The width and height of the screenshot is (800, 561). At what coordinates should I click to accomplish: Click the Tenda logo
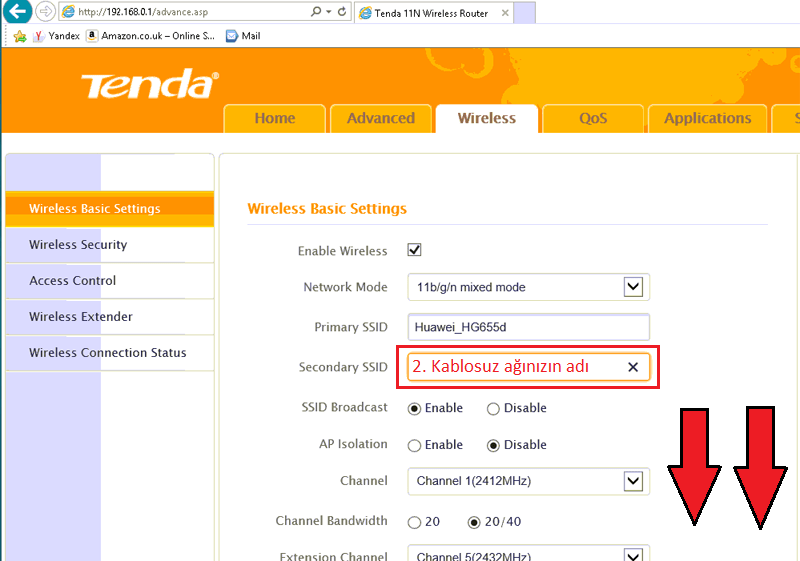click(x=150, y=84)
